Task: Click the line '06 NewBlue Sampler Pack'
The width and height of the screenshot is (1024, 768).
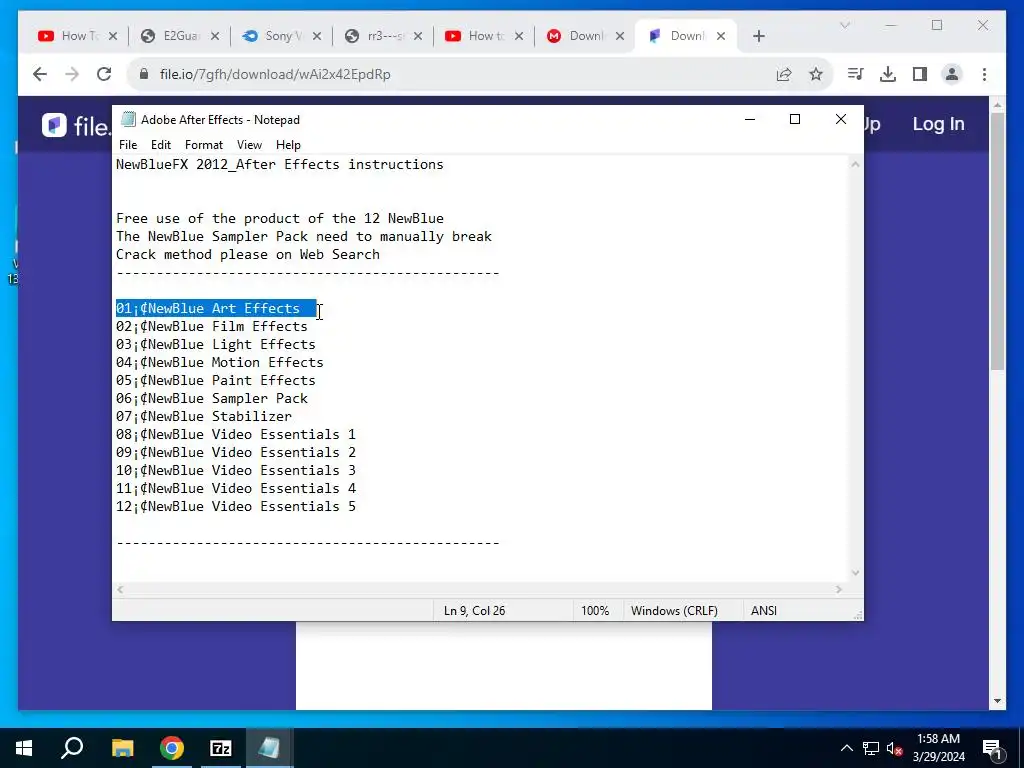Action: coord(212,398)
